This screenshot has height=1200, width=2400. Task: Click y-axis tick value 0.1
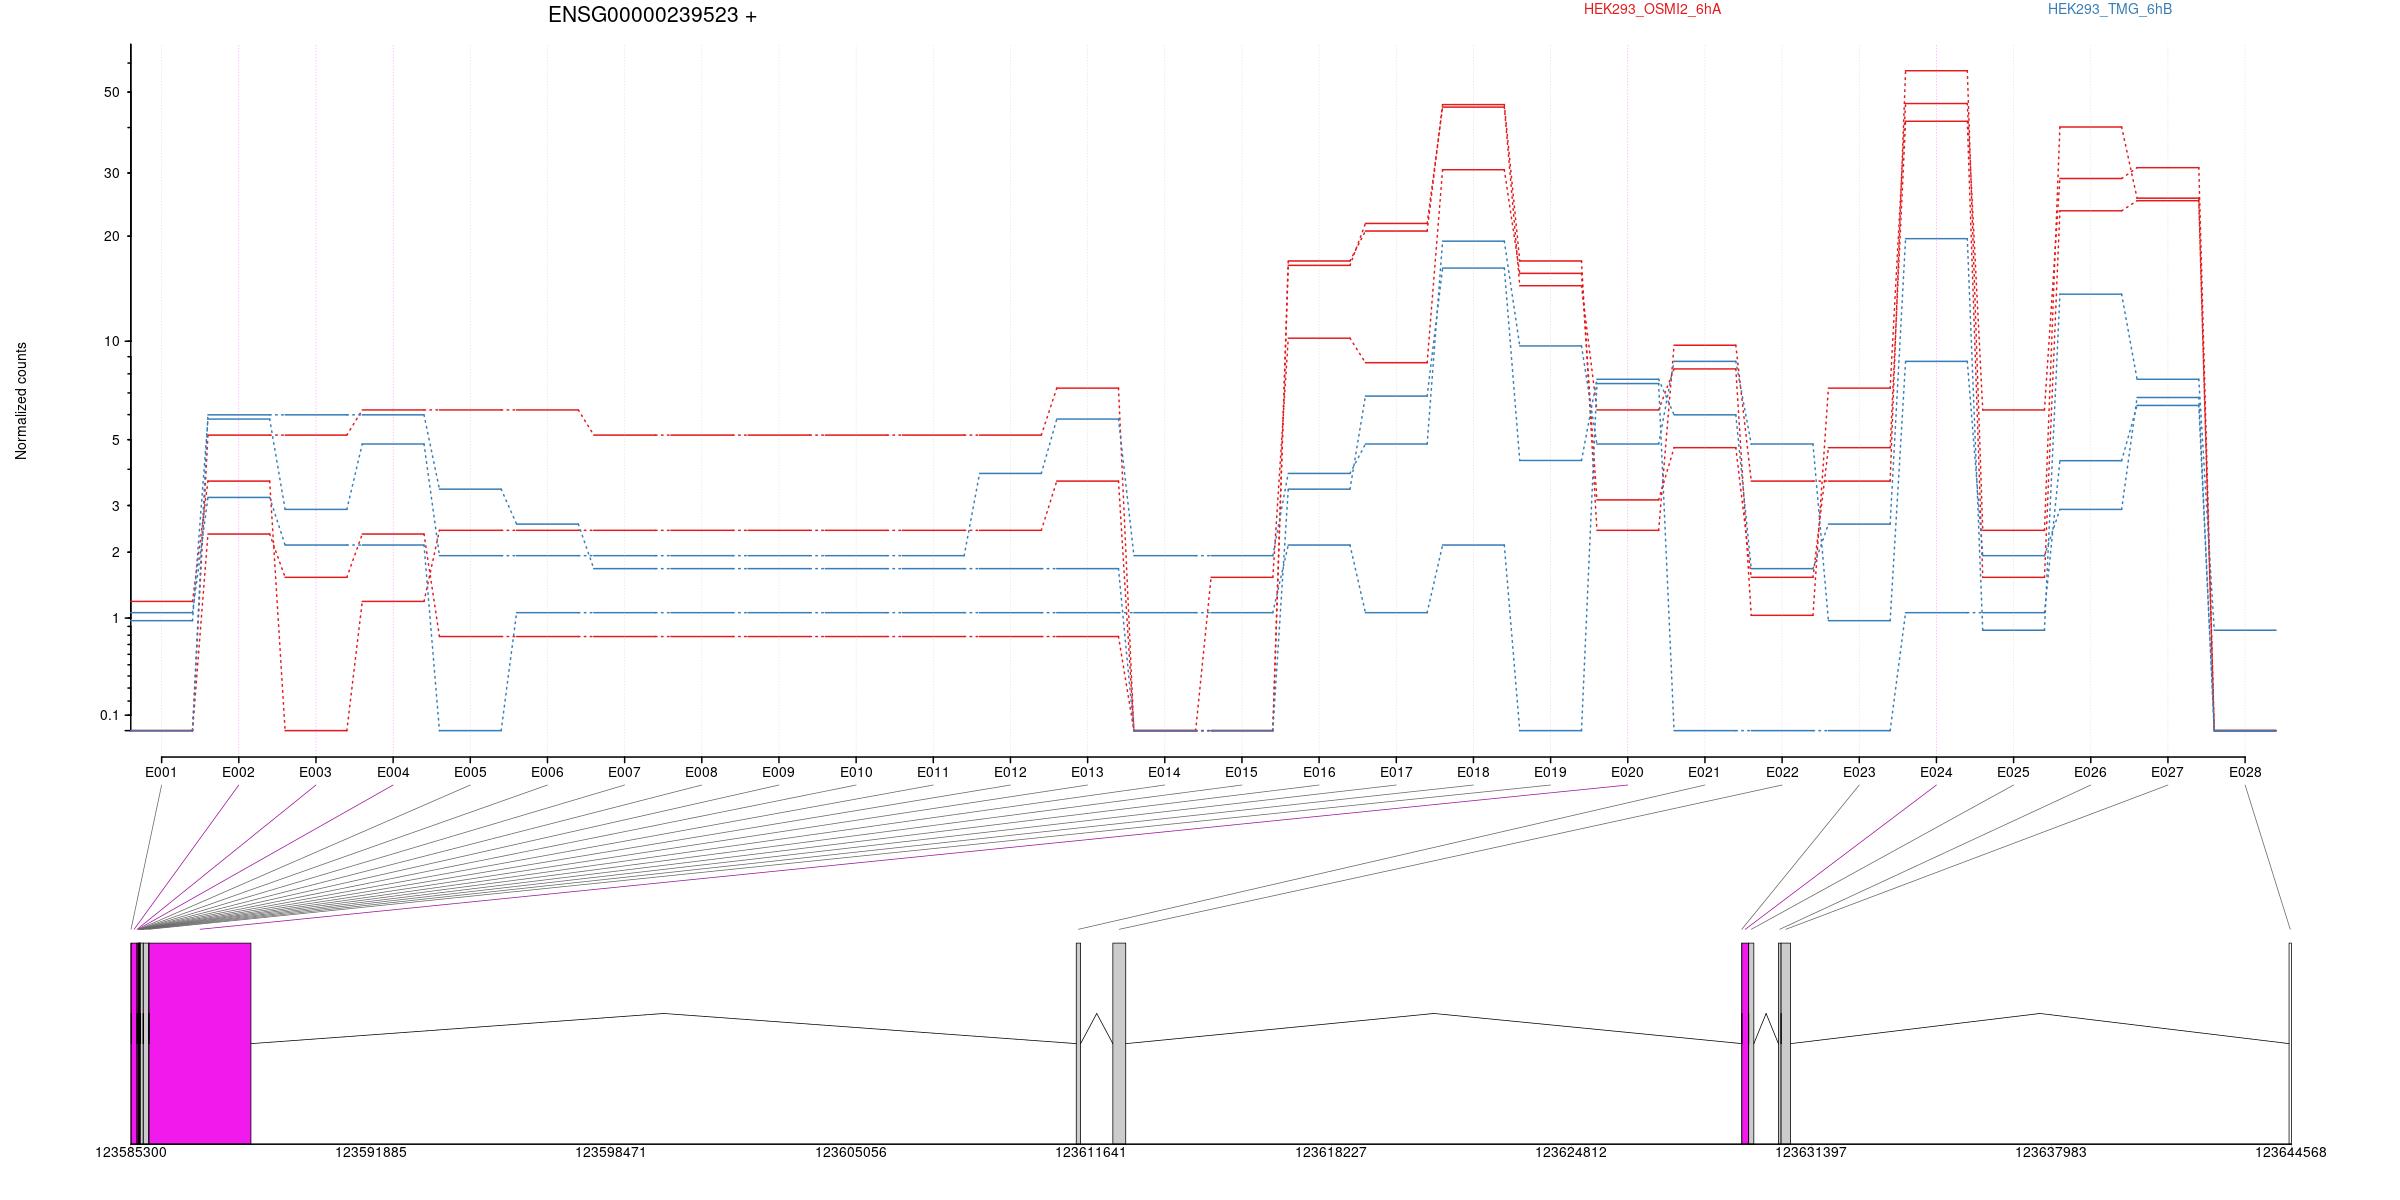pos(109,715)
